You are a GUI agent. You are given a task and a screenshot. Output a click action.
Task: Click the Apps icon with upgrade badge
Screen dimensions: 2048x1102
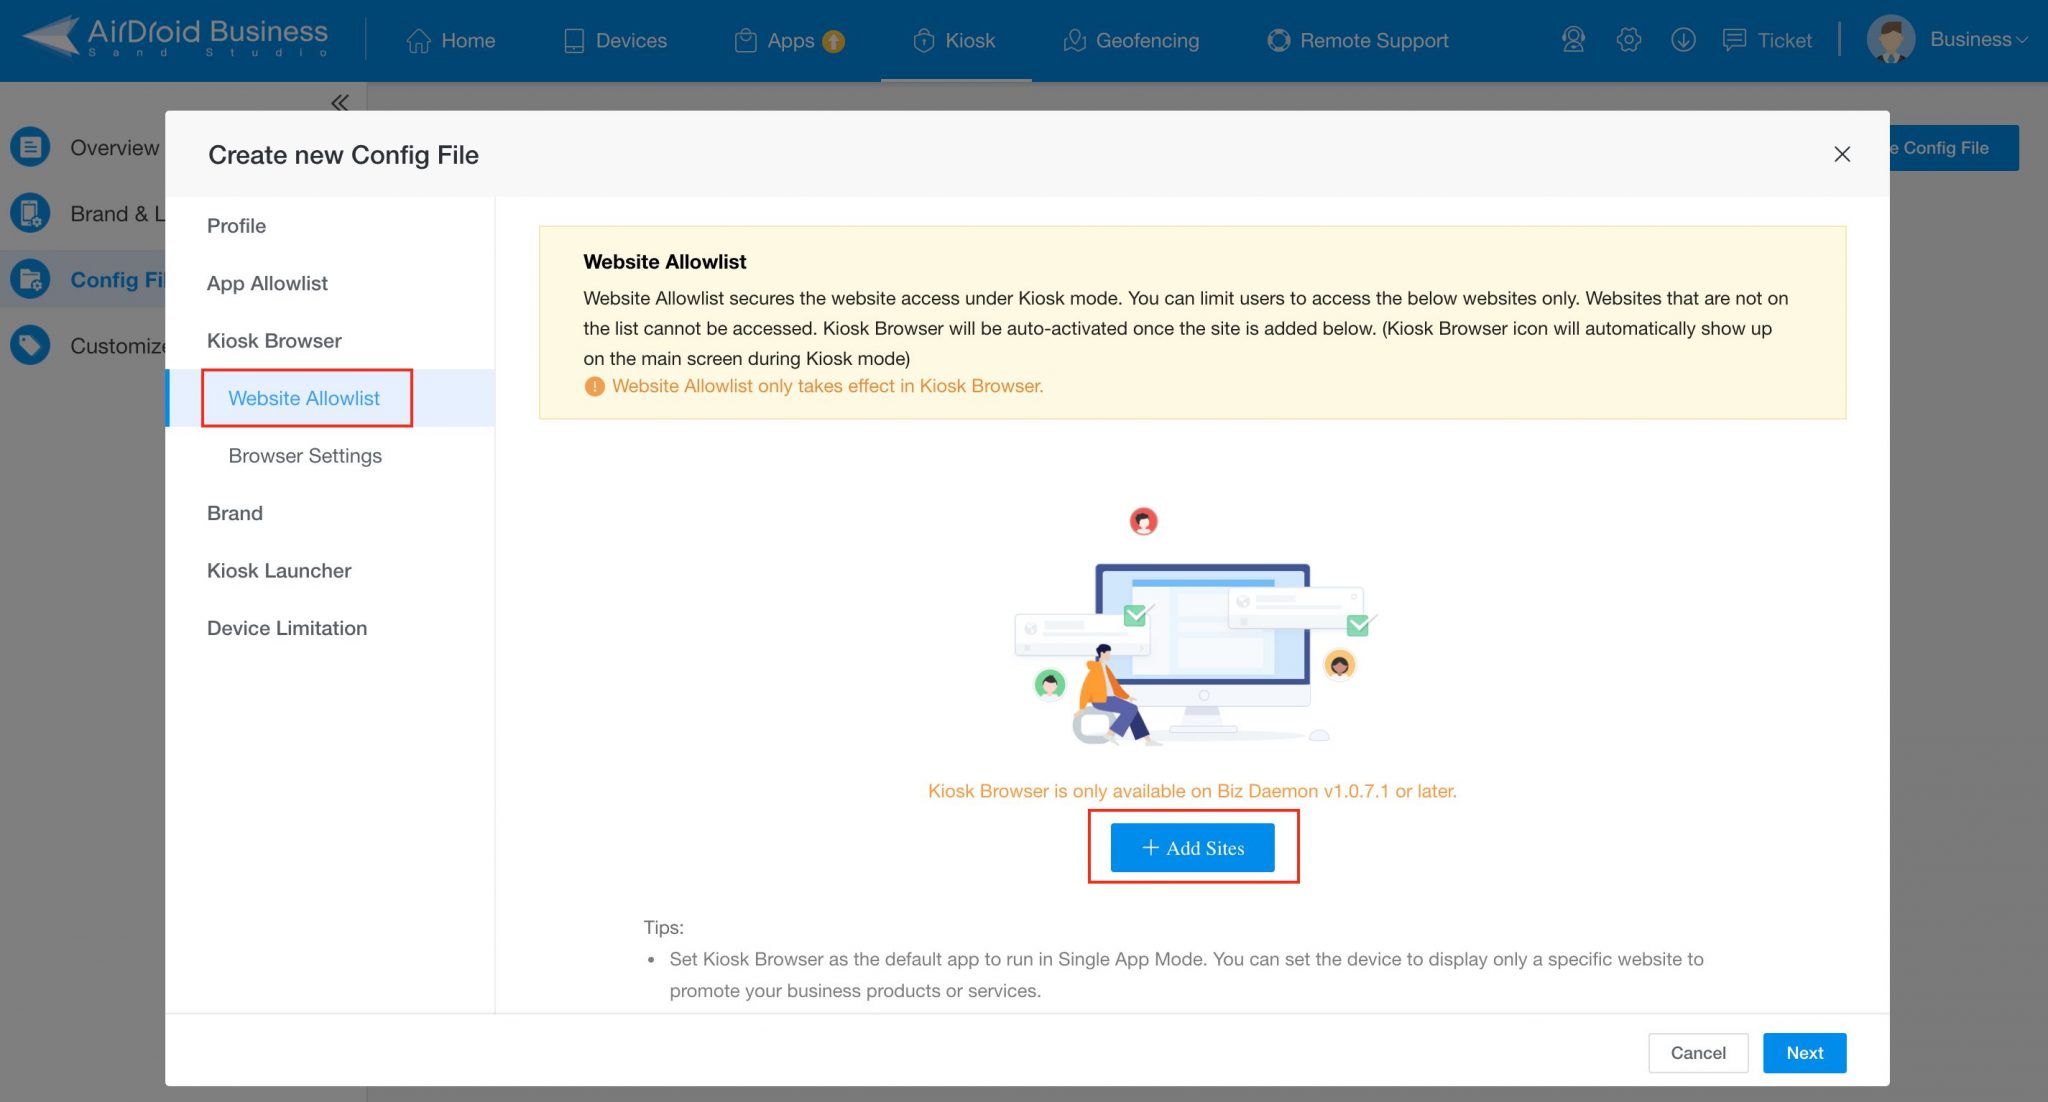tap(789, 40)
